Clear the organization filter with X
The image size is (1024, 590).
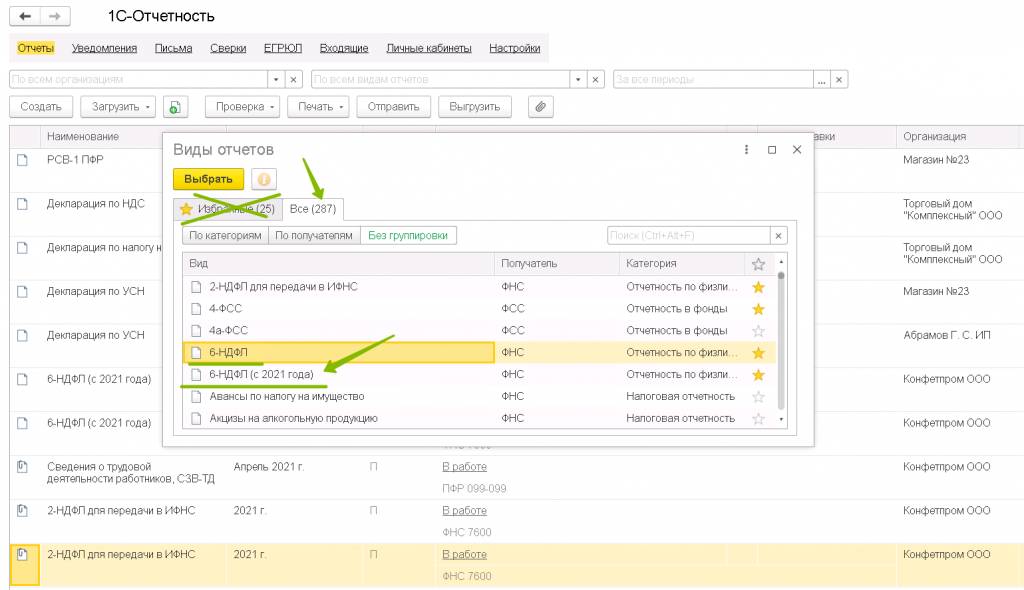pyautogui.click(x=293, y=80)
